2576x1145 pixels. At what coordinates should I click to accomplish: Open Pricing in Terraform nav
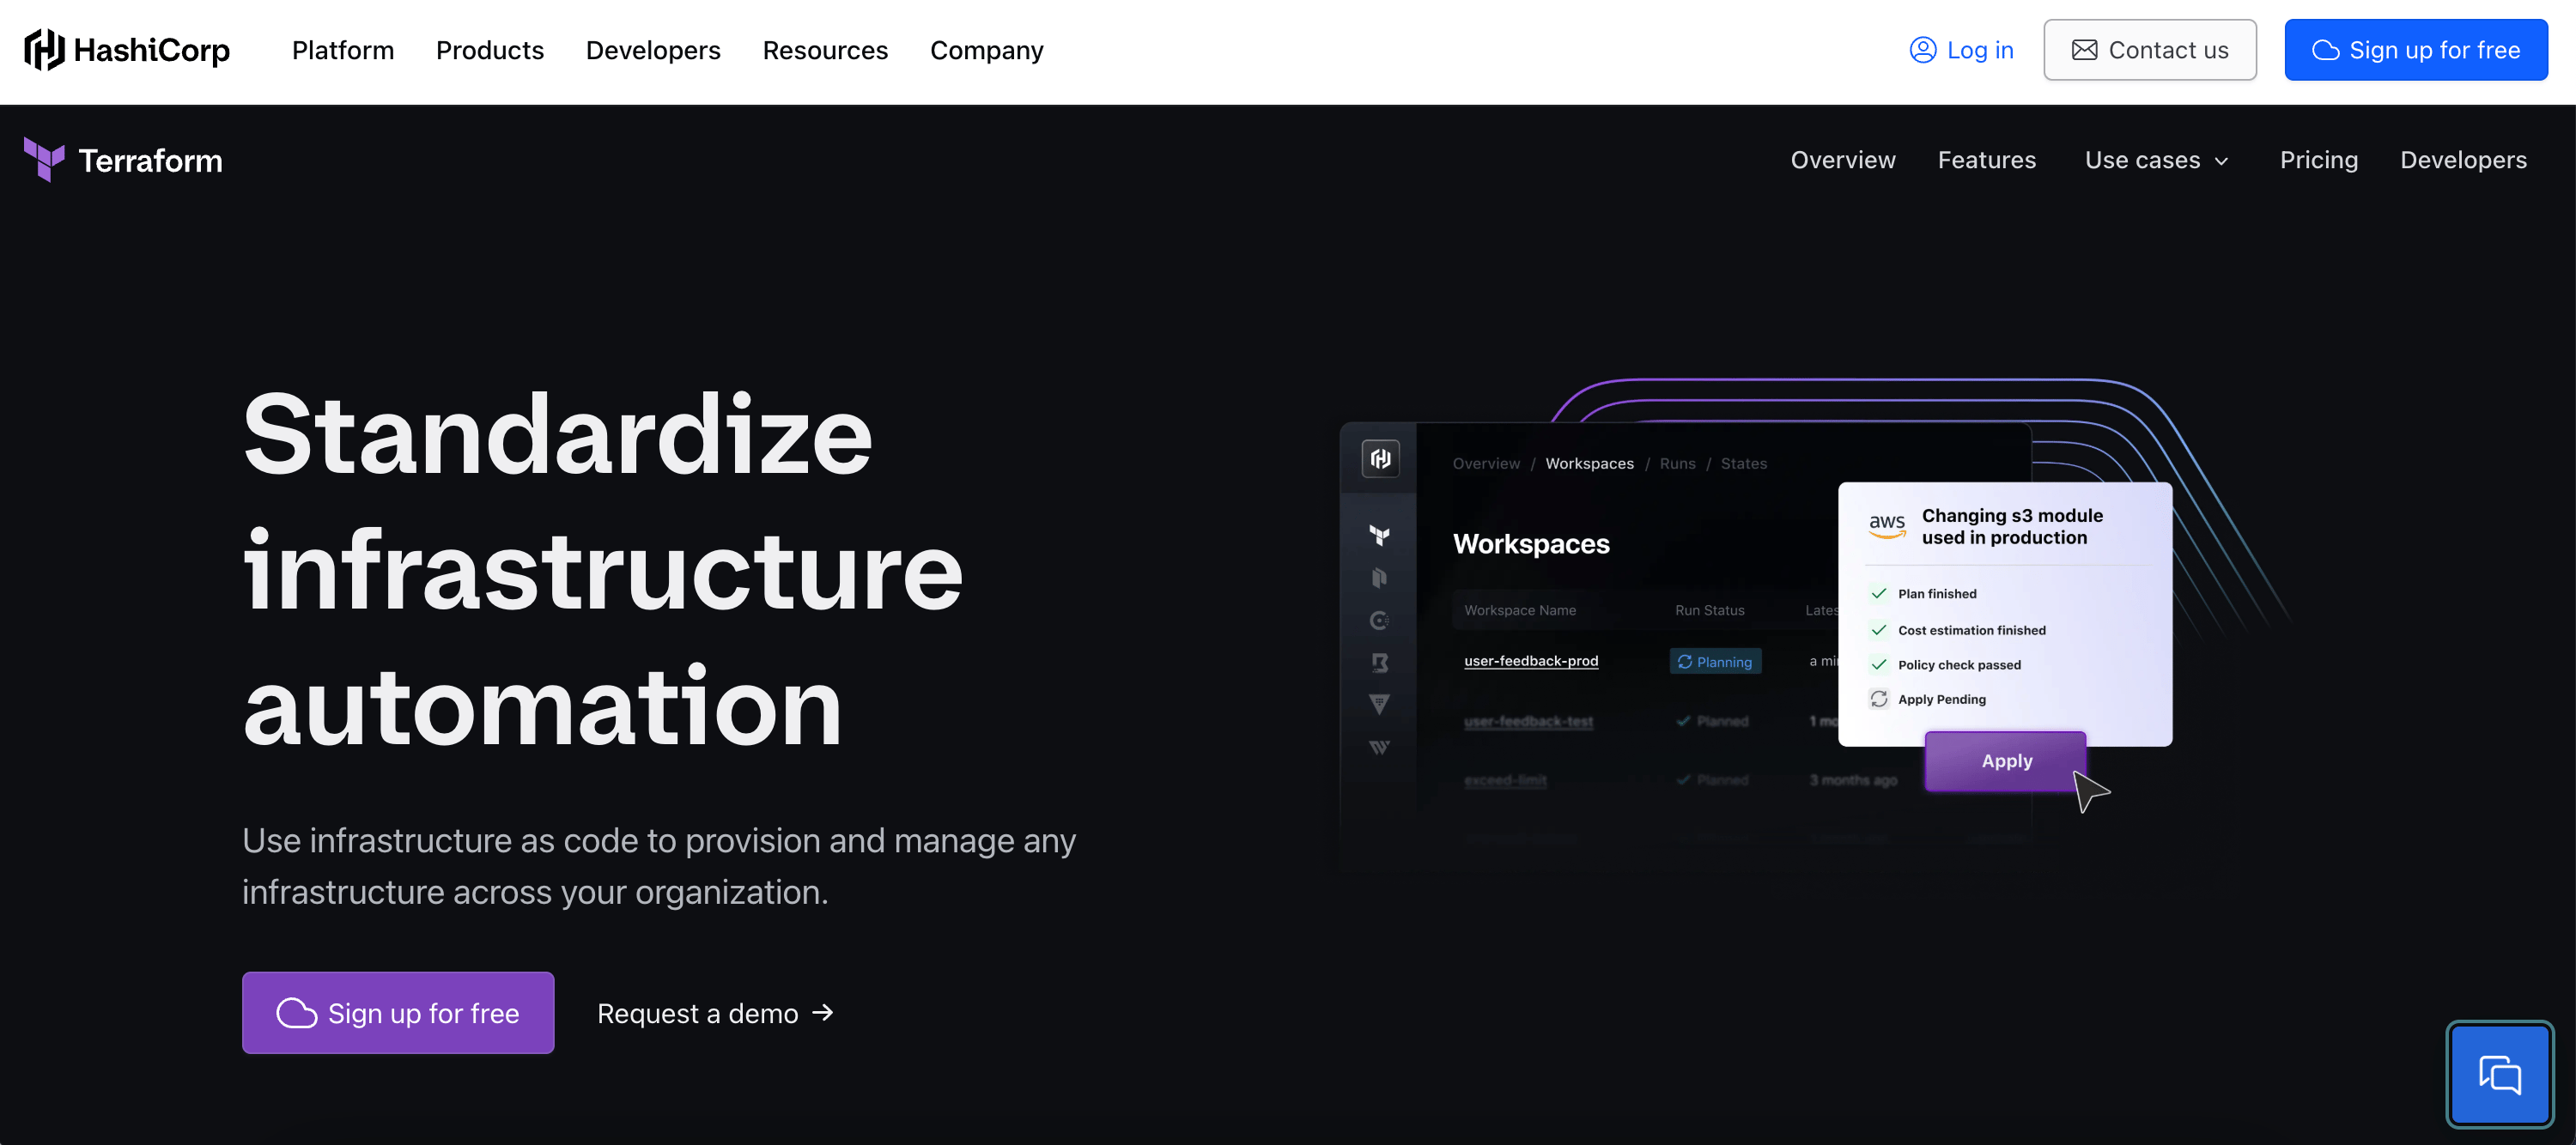pos(2318,160)
